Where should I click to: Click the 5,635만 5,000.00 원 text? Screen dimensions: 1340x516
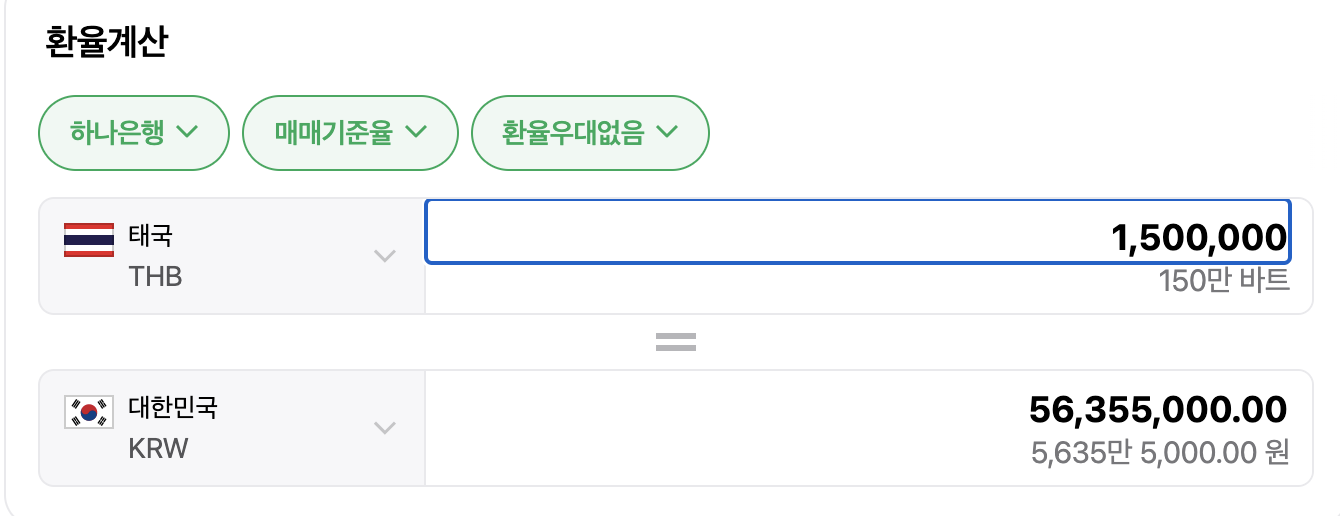1160,453
